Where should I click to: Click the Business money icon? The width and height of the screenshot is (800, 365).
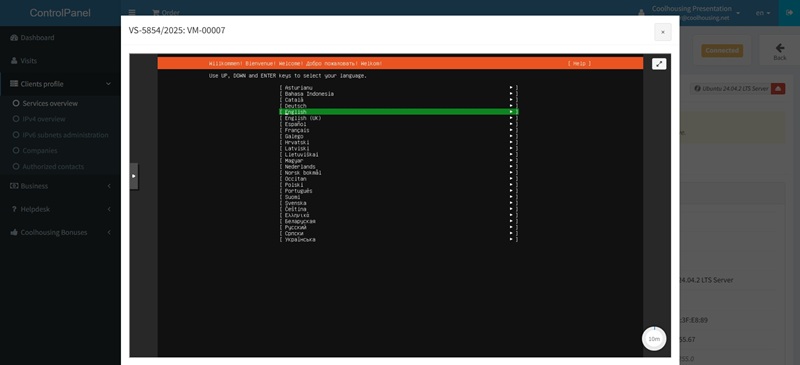tap(14, 186)
